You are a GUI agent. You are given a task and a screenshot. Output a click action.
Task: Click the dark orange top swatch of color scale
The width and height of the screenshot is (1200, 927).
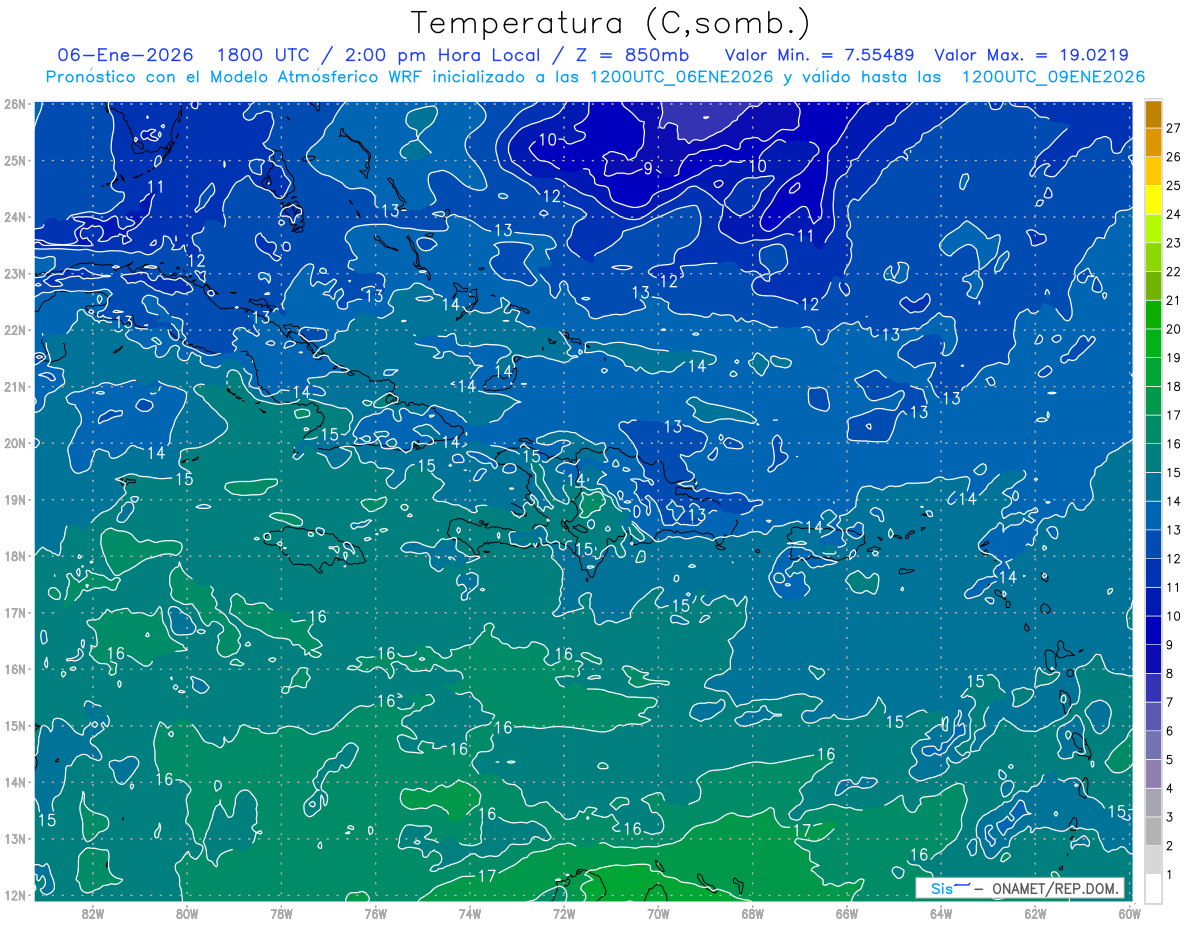point(1153,114)
